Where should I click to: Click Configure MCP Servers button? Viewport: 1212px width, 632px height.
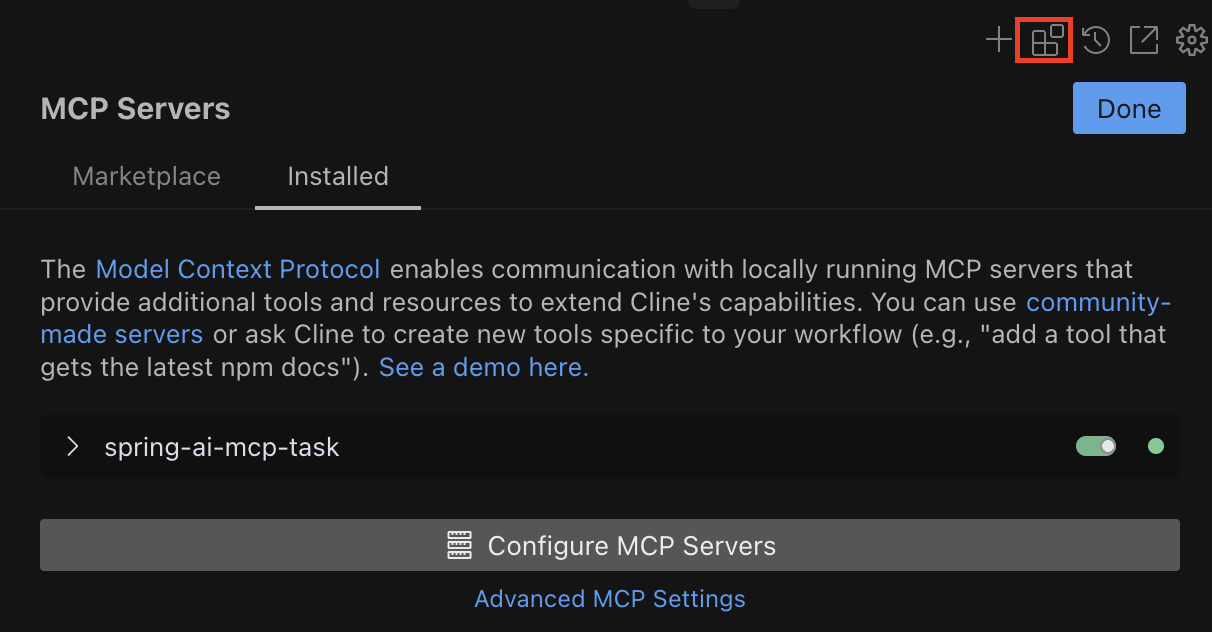point(610,545)
